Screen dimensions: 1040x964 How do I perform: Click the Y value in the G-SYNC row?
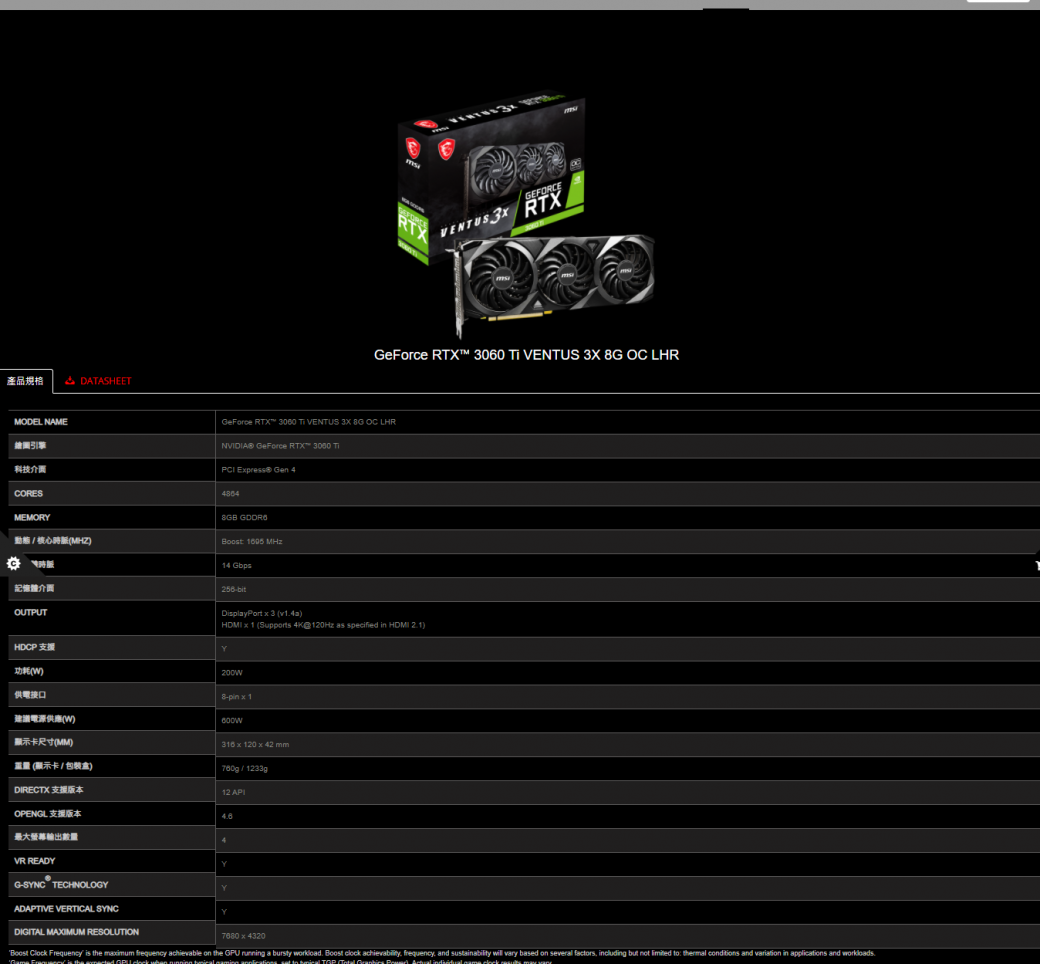click(224, 888)
